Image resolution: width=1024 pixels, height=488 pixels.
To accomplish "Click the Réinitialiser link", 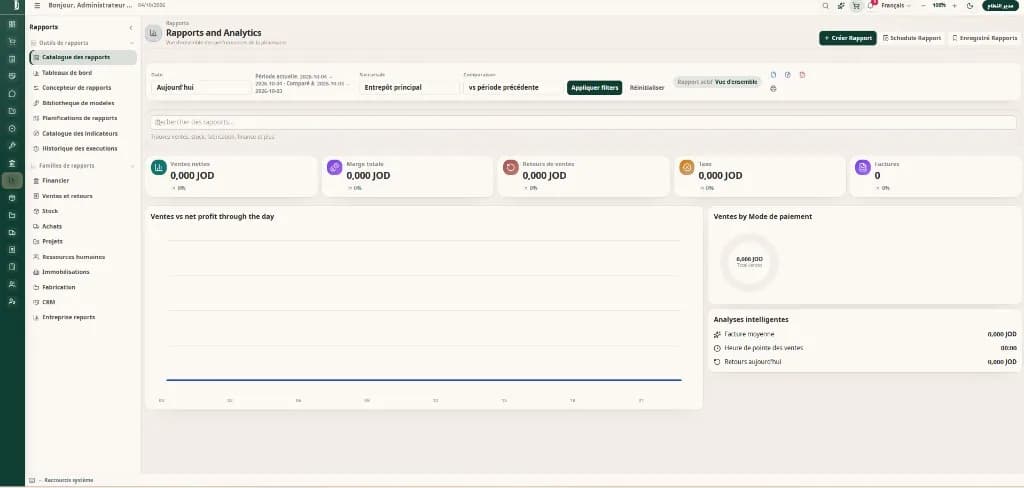I will [647, 88].
